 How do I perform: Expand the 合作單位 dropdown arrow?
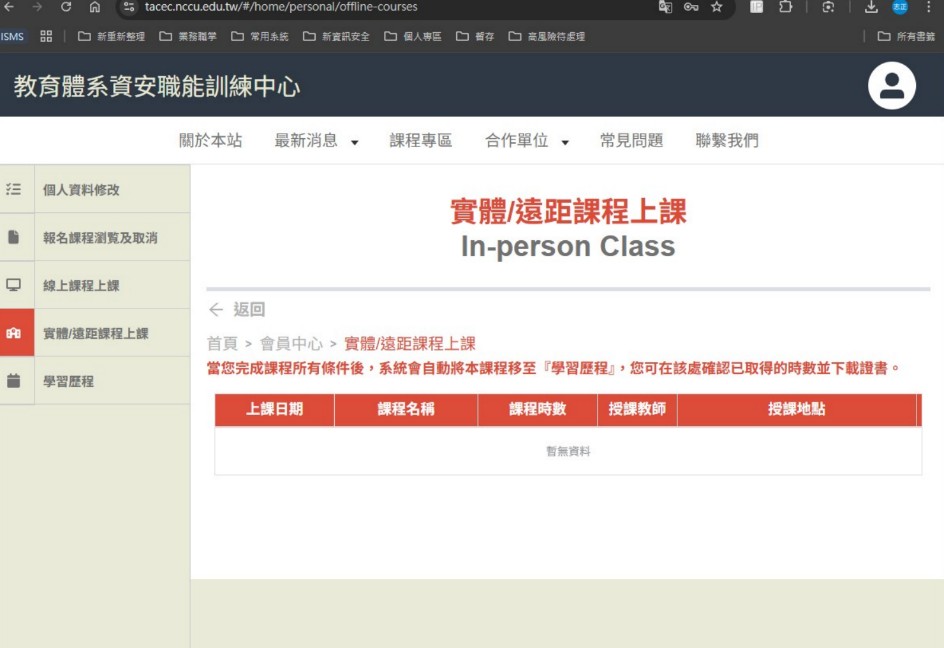point(565,143)
